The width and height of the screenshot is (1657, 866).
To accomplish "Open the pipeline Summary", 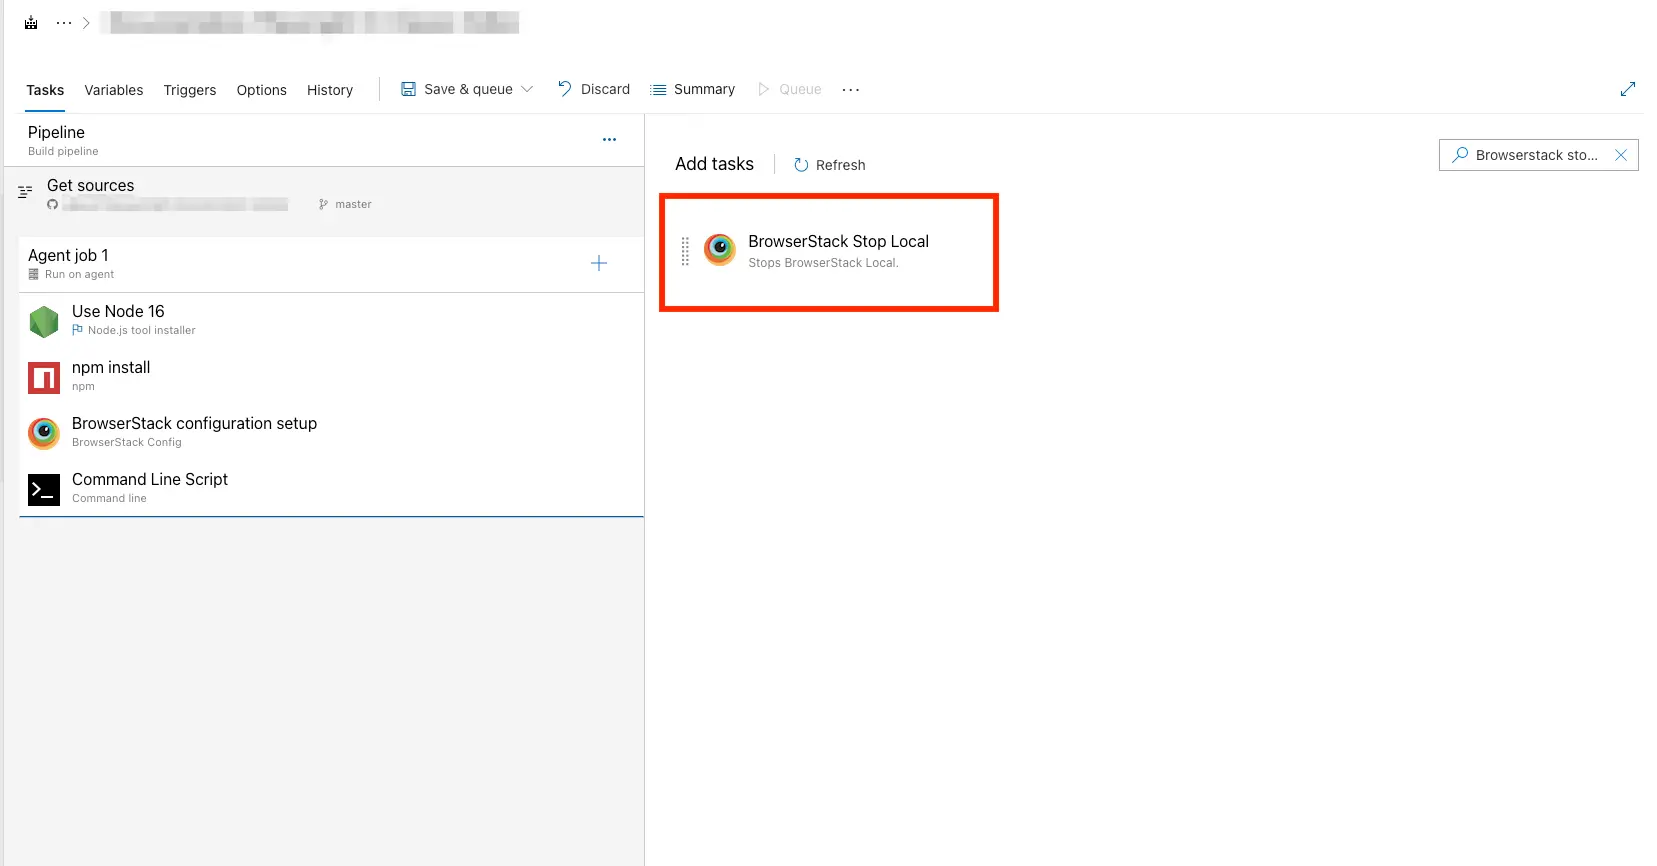I will click(692, 89).
